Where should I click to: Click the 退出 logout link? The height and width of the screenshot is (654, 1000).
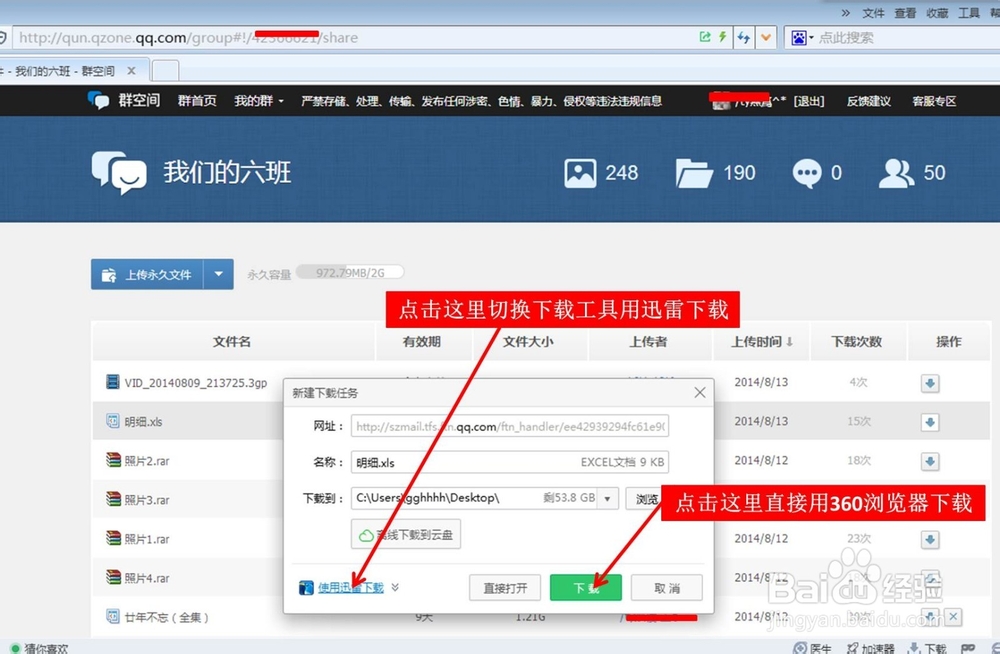click(809, 101)
